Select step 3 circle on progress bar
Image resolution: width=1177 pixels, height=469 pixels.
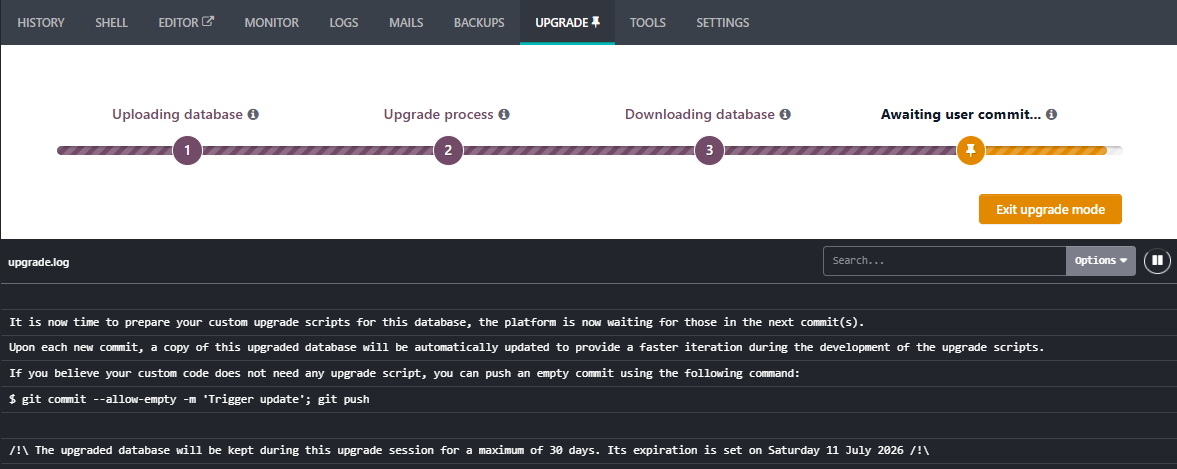click(x=709, y=151)
